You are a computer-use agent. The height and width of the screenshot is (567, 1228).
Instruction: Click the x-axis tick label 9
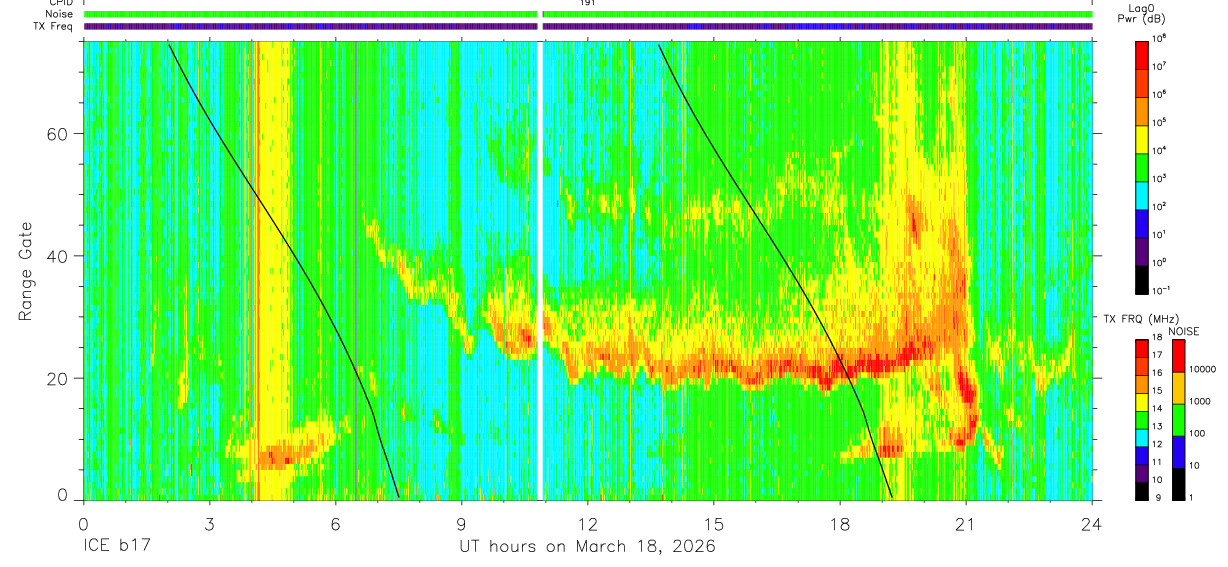[x=461, y=523]
